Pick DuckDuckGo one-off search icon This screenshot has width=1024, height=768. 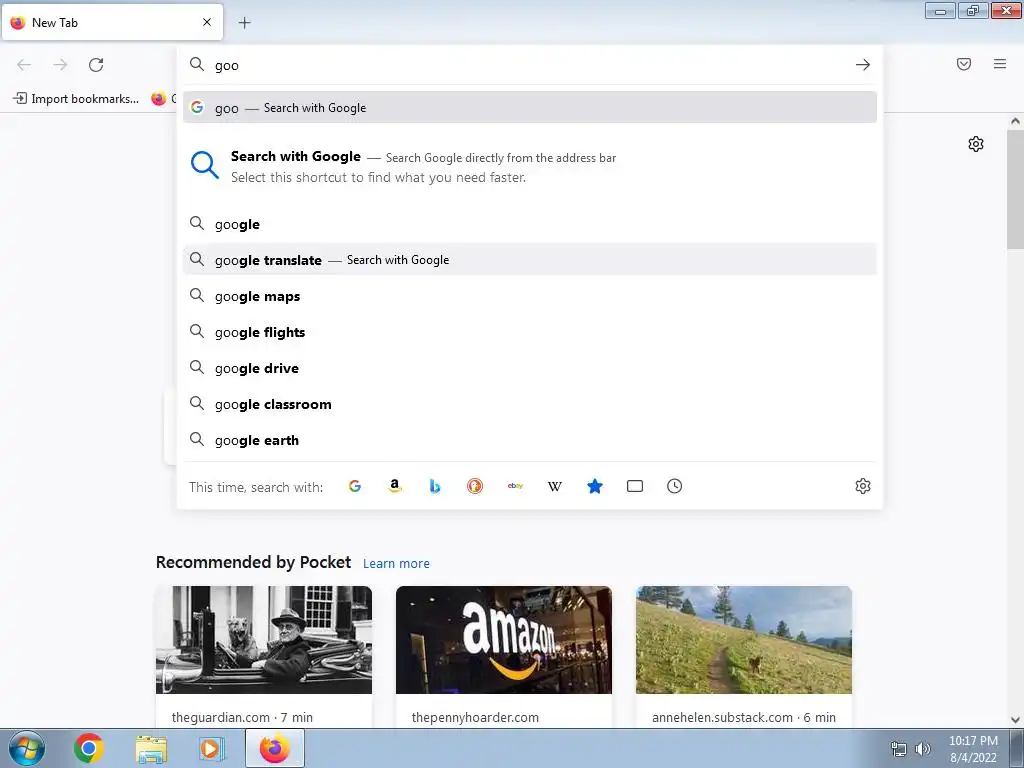475,486
